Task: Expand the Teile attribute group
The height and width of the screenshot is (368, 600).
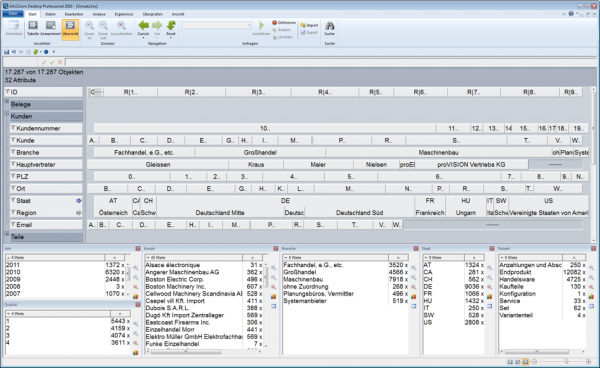Action: [x=7, y=234]
